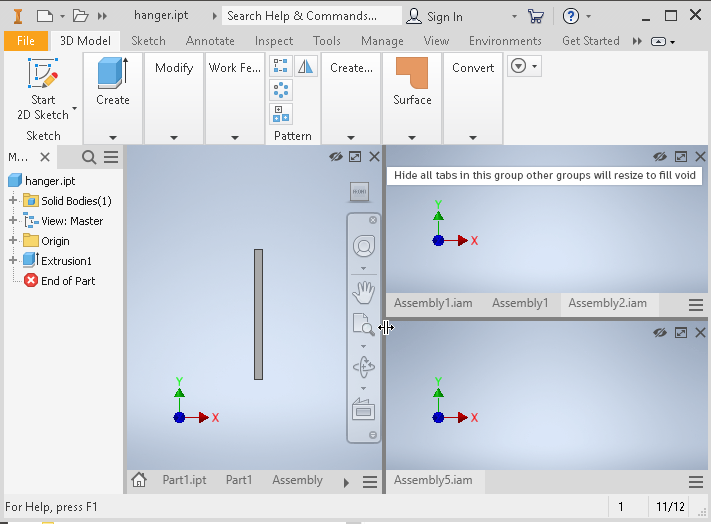Image resolution: width=711 pixels, height=524 pixels.
Task: Select the Mirror tool
Action: pyautogui.click(x=306, y=67)
